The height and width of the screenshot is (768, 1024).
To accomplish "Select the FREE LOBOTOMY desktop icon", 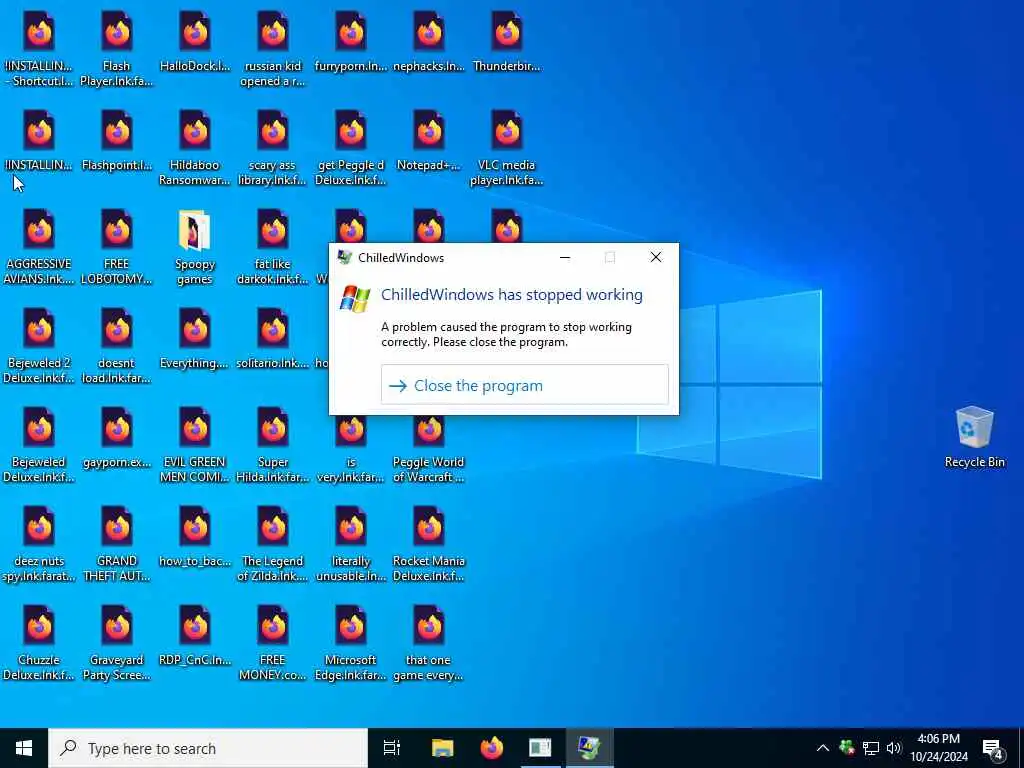I will [x=116, y=248].
